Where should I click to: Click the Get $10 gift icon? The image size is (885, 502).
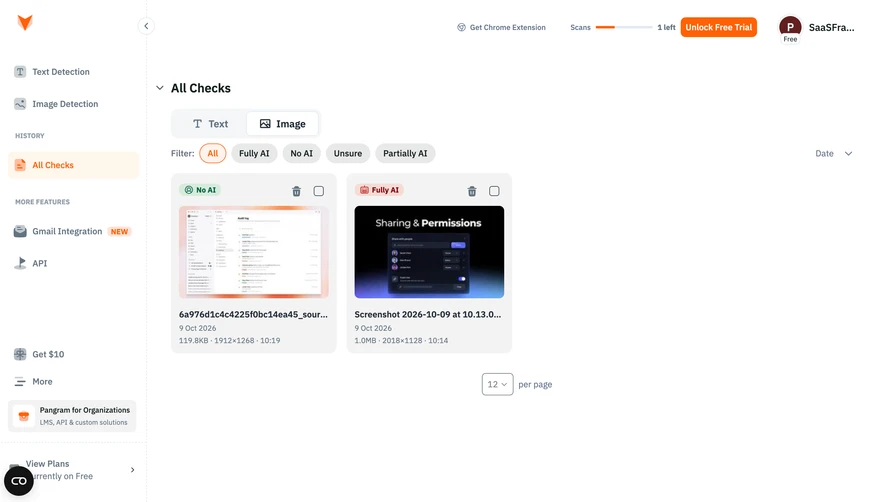click(x=20, y=354)
